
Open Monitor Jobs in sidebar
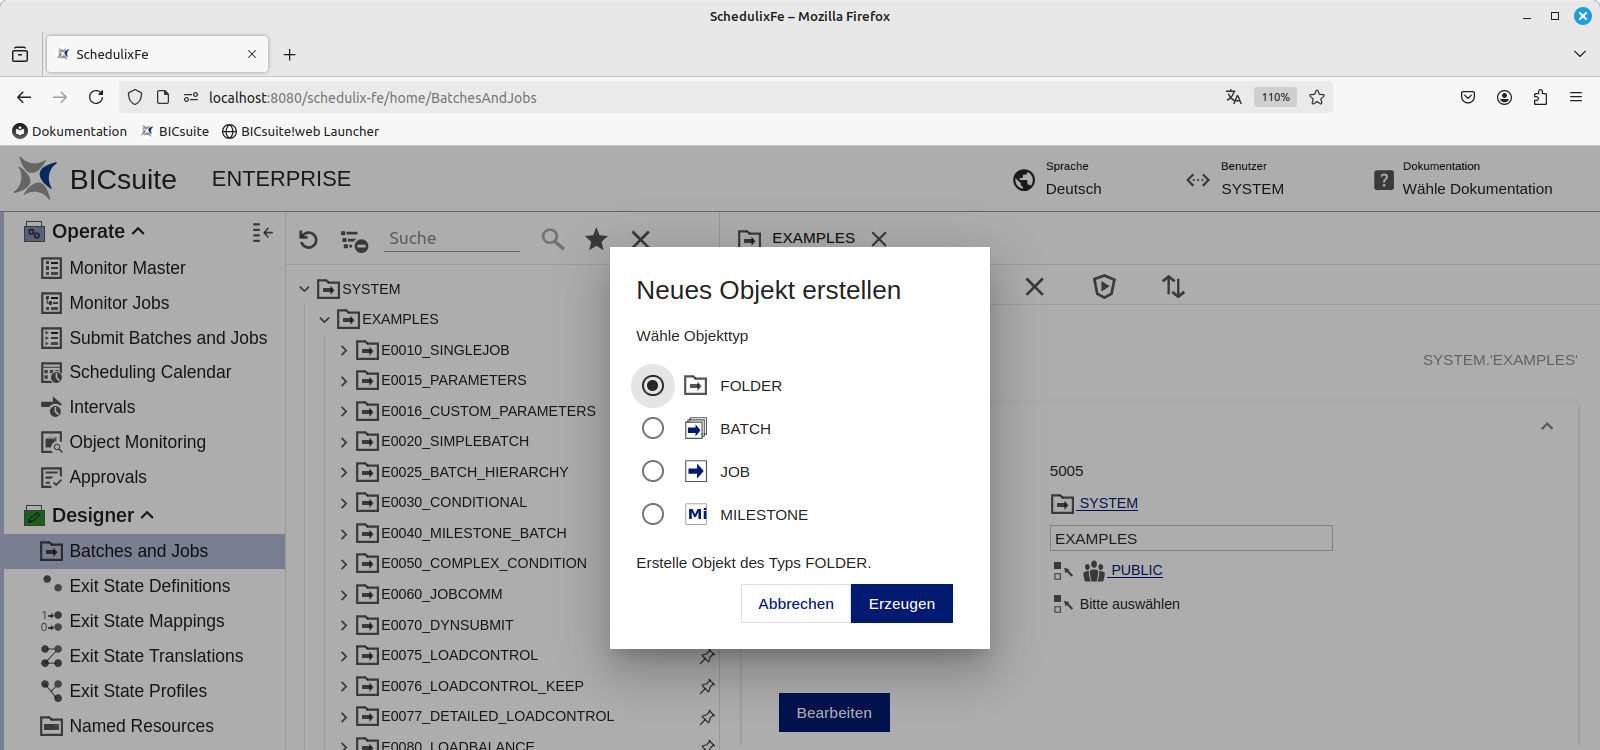coord(119,303)
